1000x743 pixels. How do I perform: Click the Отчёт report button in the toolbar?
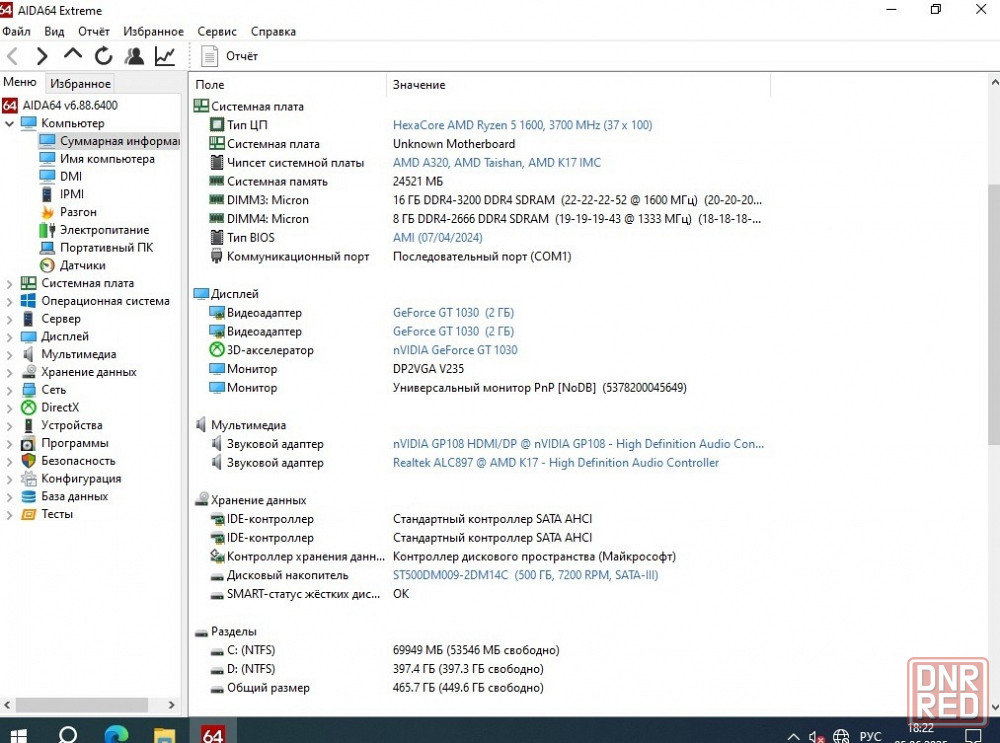point(230,56)
